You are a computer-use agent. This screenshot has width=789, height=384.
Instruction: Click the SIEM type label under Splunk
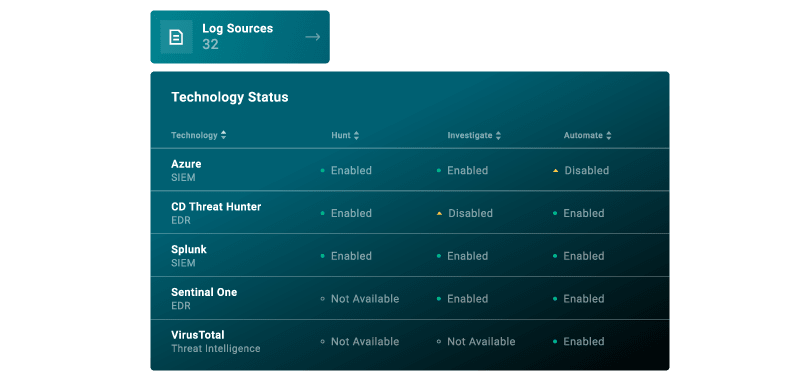pos(183,263)
